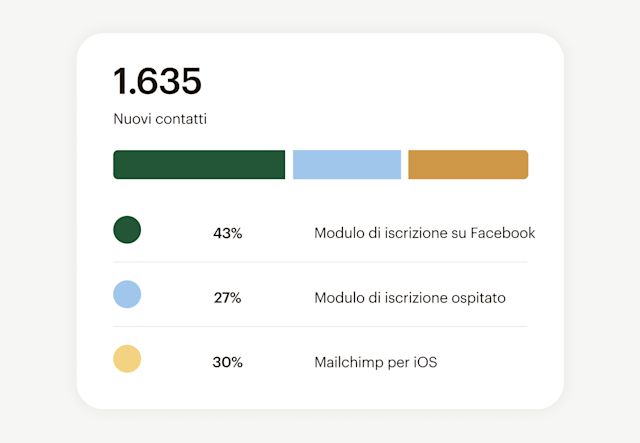Viewport: 640px width, 443px height.
Task: Click the 43% percentage value
Action: [x=228, y=233]
